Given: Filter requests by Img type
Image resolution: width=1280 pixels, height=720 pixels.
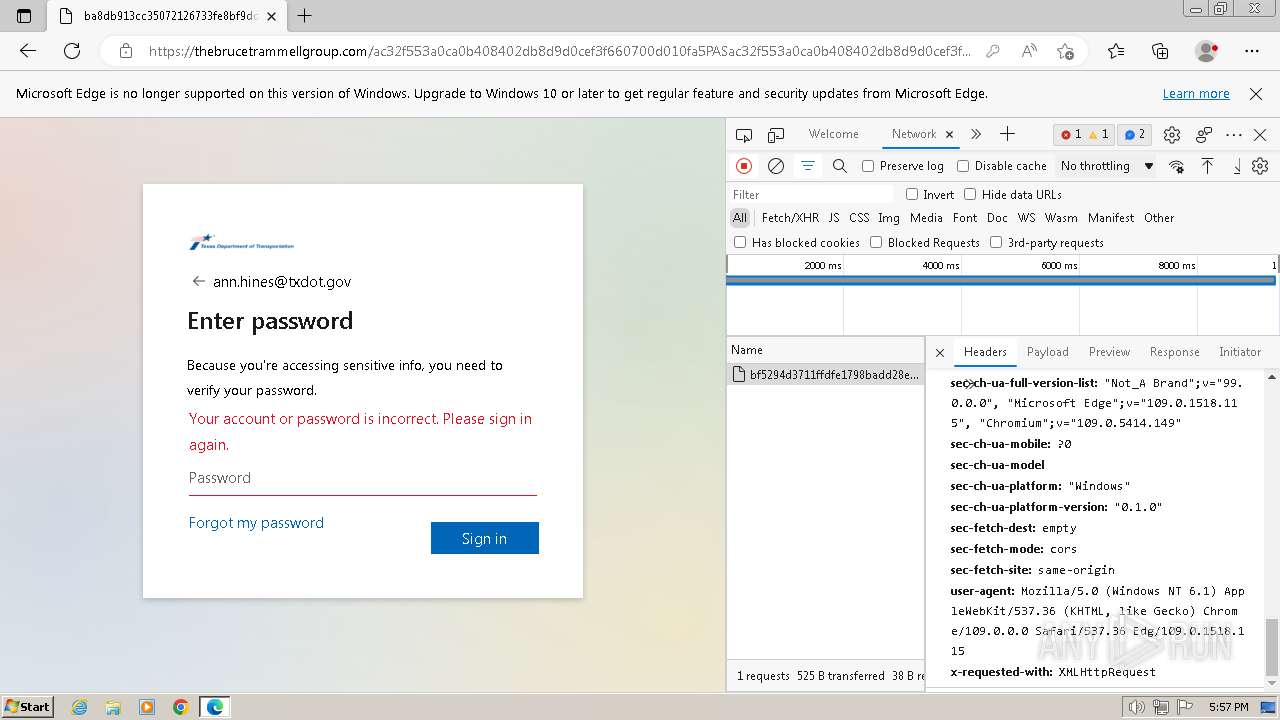Looking at the screenshot, I should [888, 218].
